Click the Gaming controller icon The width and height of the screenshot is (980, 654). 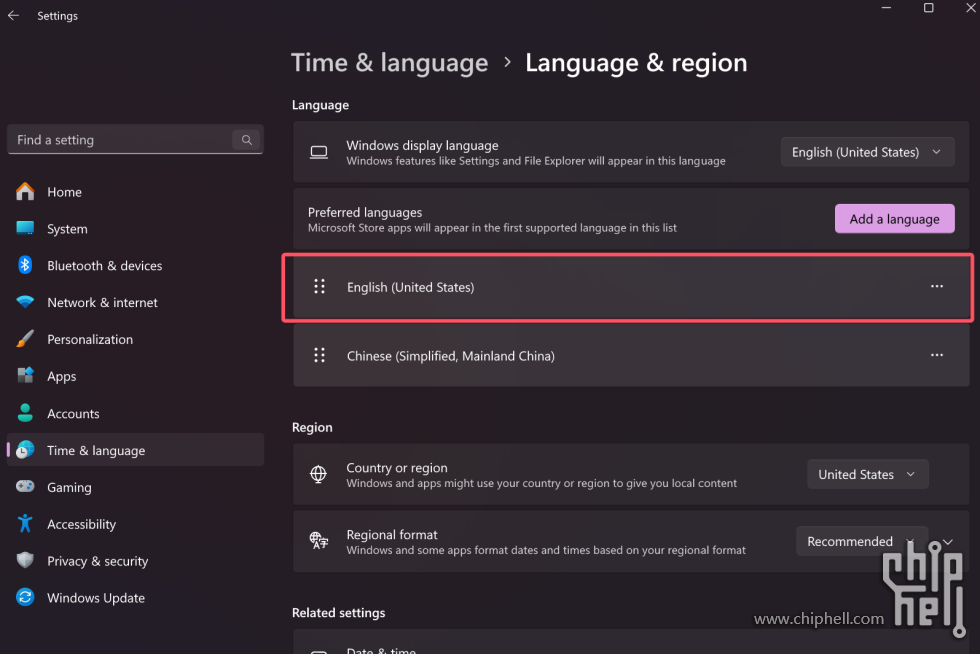pyautogui.click(x=25, y=486)
